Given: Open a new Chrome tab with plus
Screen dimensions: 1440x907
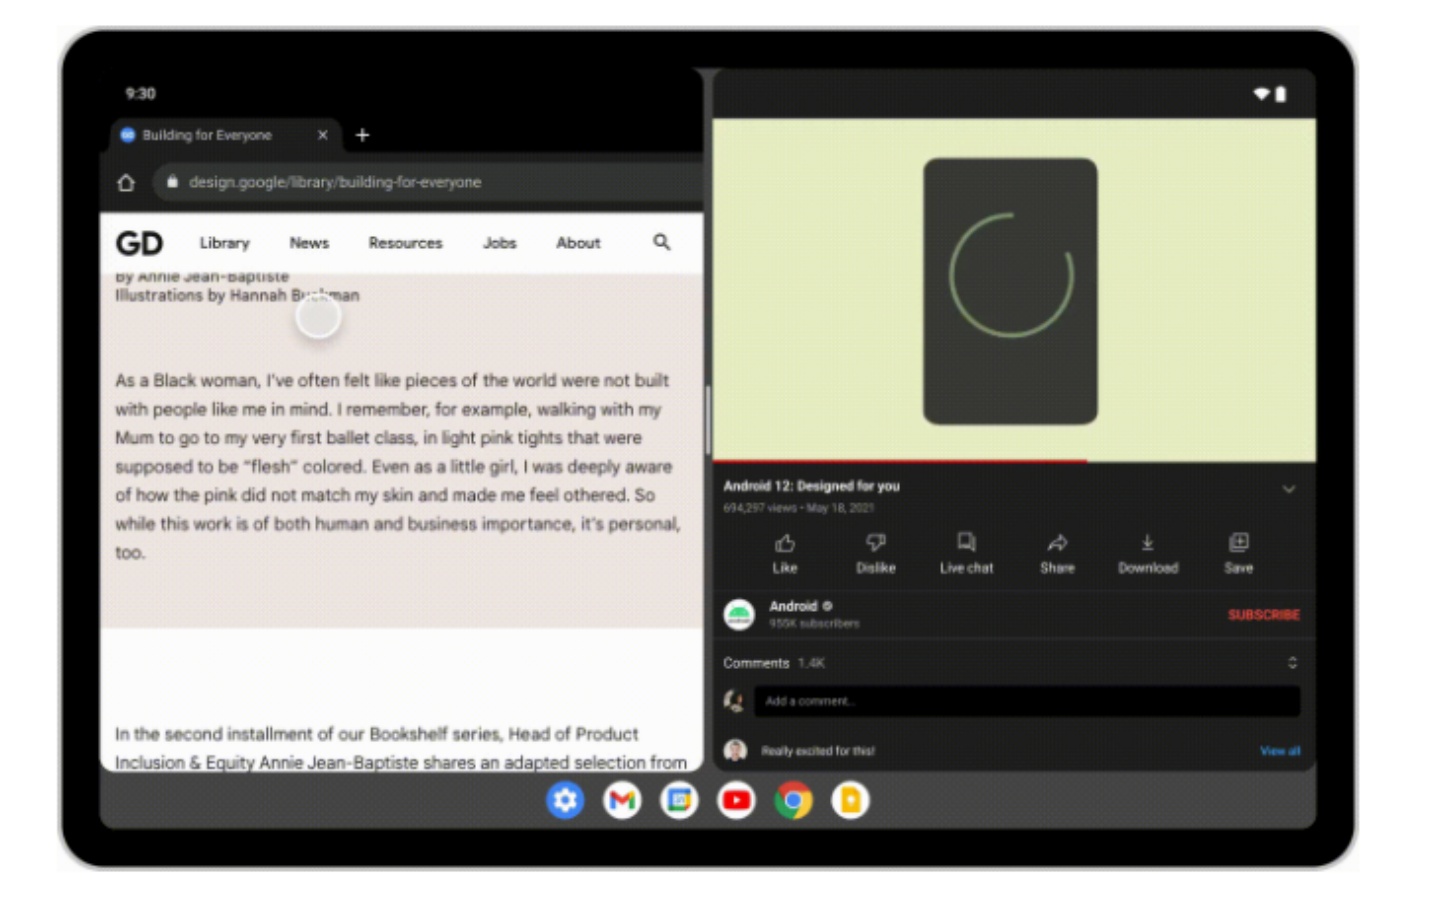Looking at the screenshot, I should [362, 135].
